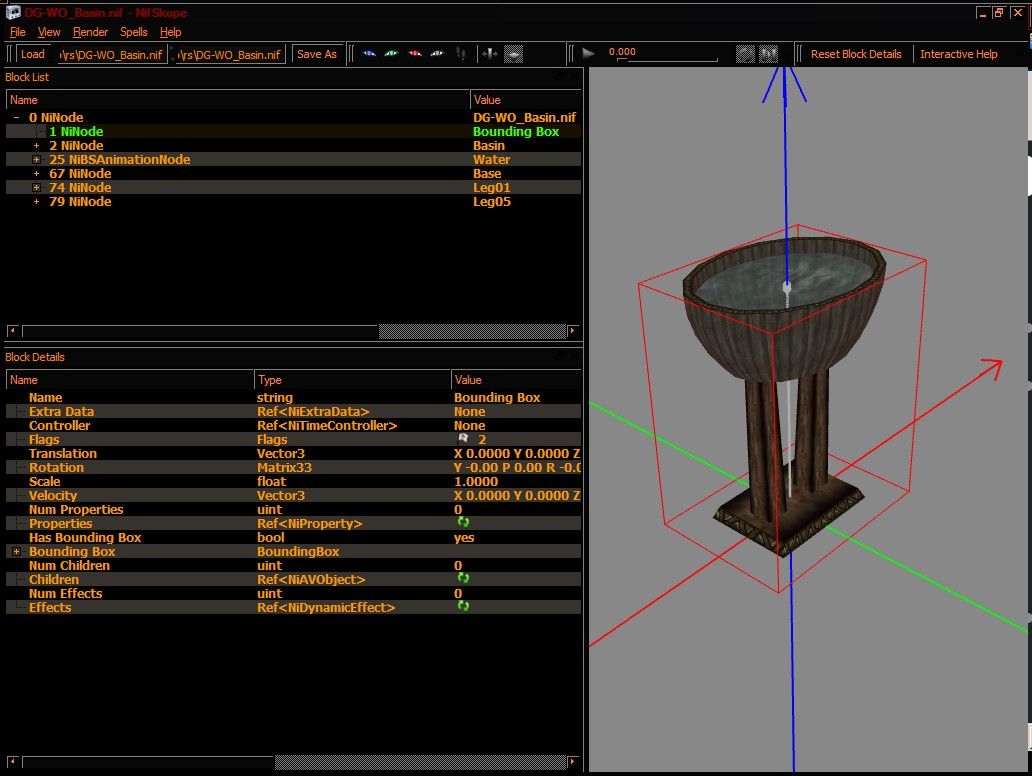Click the flip view arrows icon

[489, 54]
